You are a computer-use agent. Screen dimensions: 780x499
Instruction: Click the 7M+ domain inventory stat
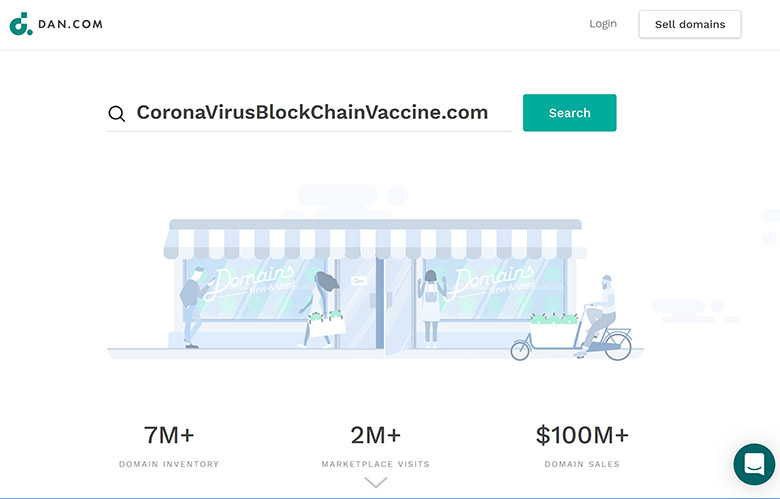coord(169,435)
